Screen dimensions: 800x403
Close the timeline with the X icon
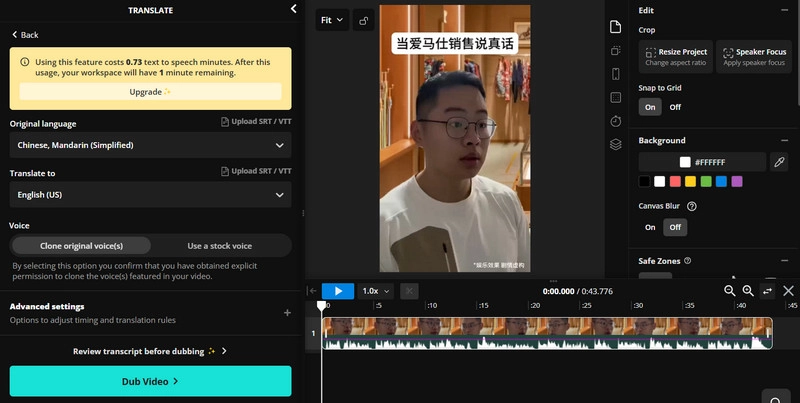coord(788,291)
